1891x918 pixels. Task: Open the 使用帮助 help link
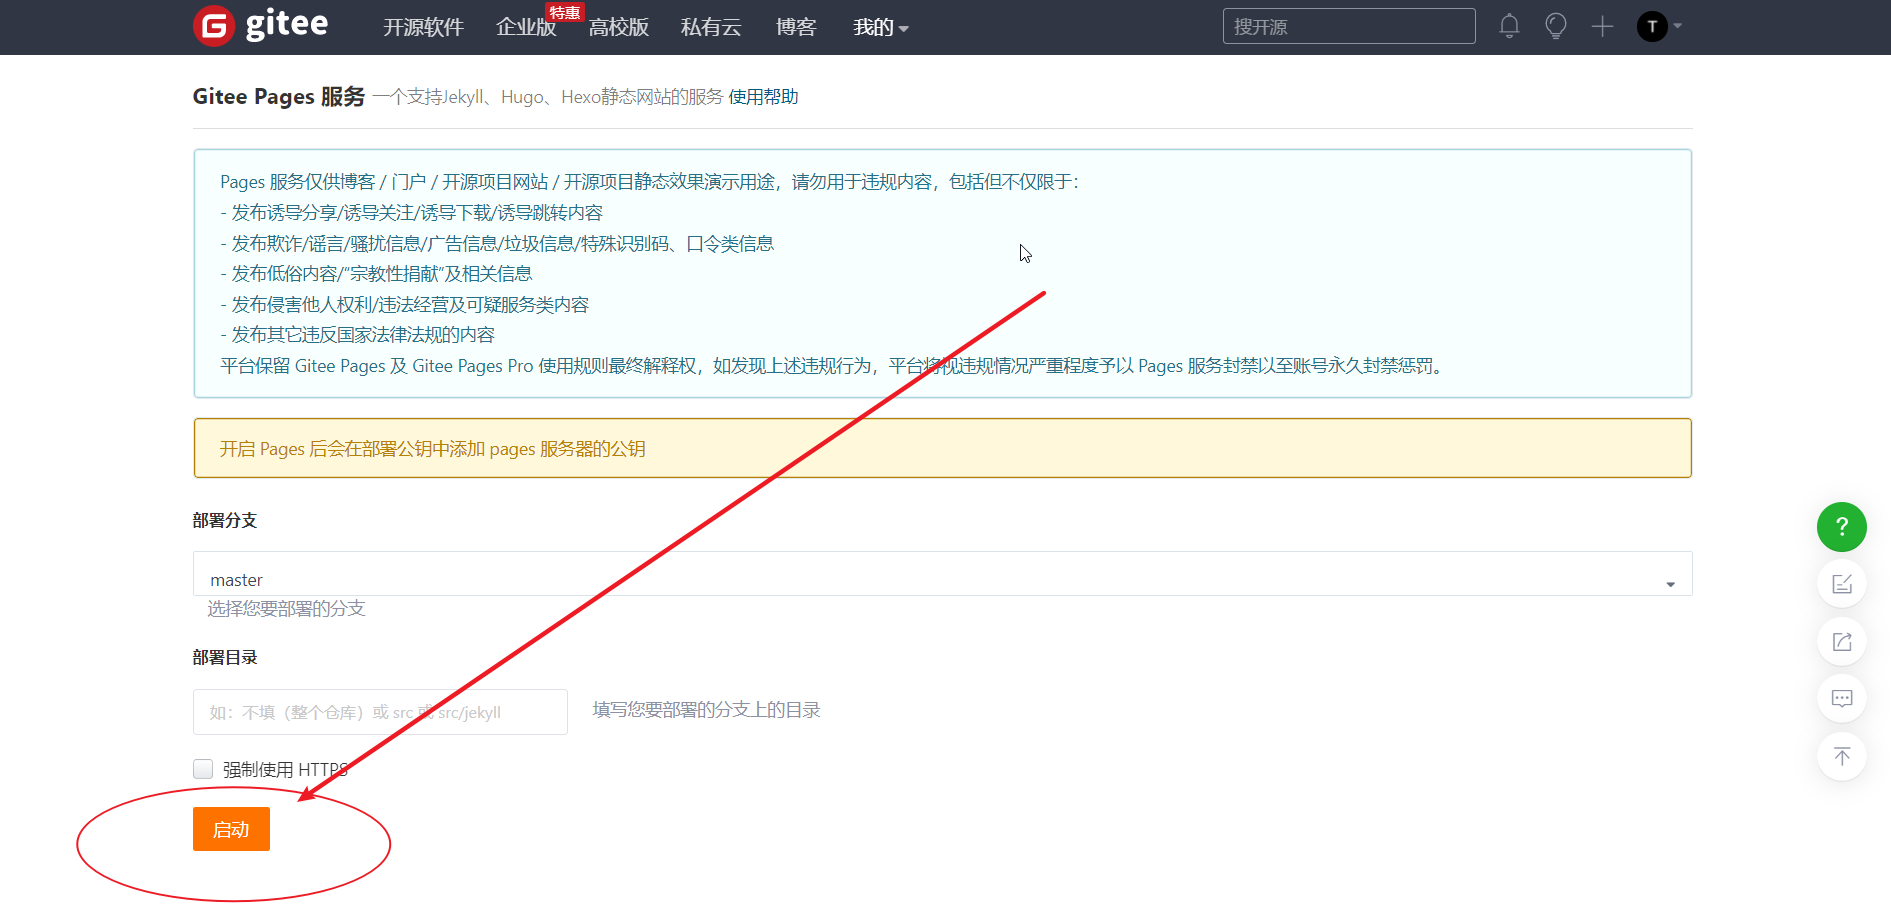(x=763, y=97)
